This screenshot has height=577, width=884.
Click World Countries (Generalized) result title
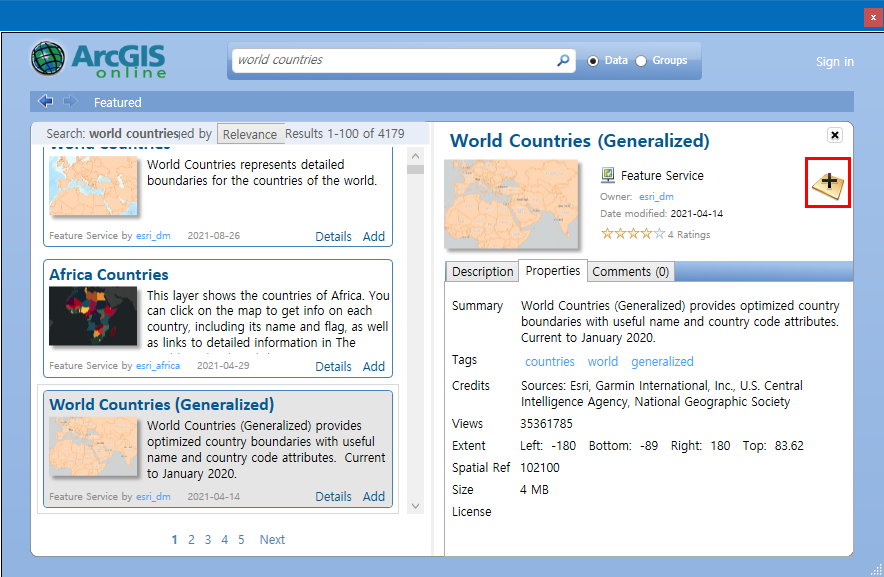[x=162, y=405]
